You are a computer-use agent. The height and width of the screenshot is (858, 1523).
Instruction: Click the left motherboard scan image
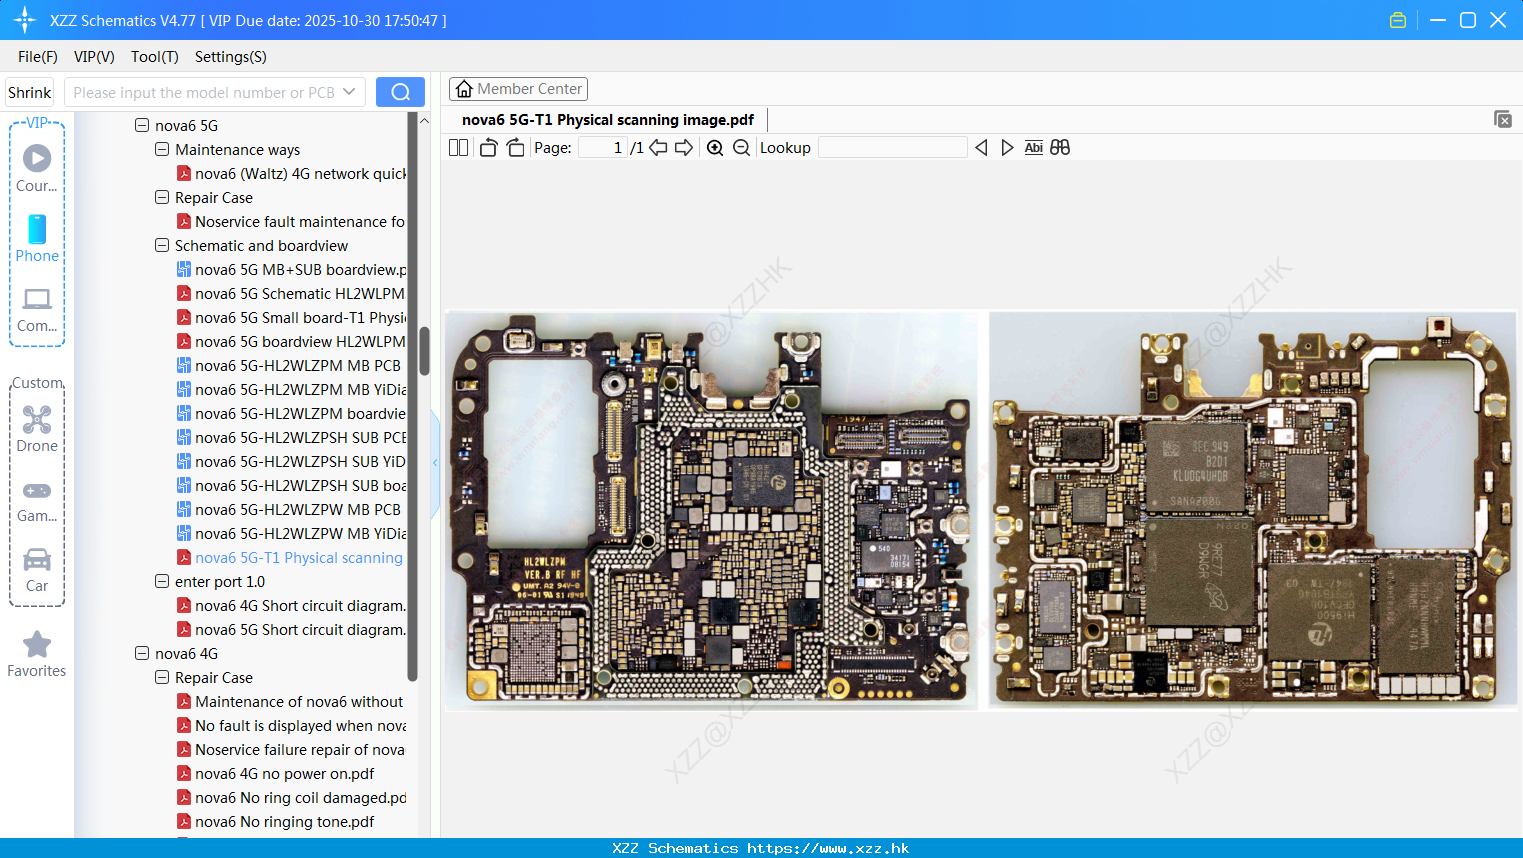click(711, 510)
